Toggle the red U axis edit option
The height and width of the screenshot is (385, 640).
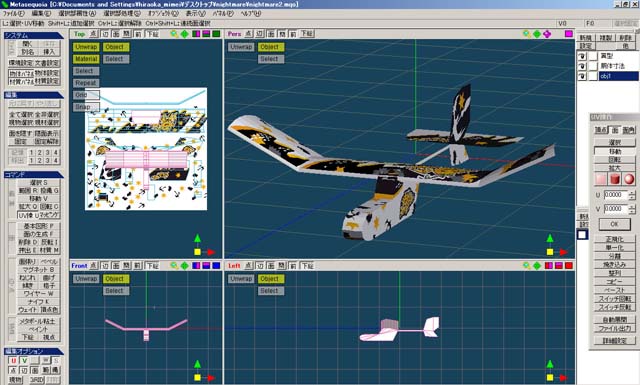tap(13, 361)
